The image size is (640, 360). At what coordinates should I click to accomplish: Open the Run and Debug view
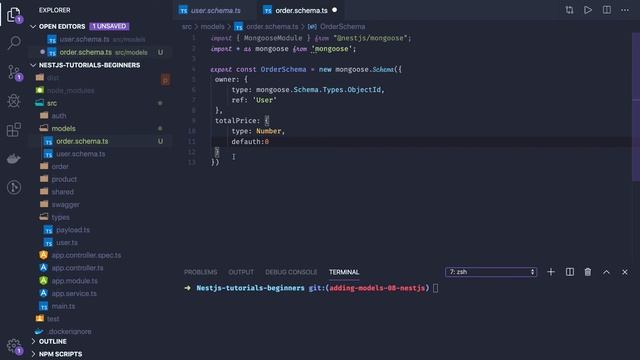click(x=14, y=101)
